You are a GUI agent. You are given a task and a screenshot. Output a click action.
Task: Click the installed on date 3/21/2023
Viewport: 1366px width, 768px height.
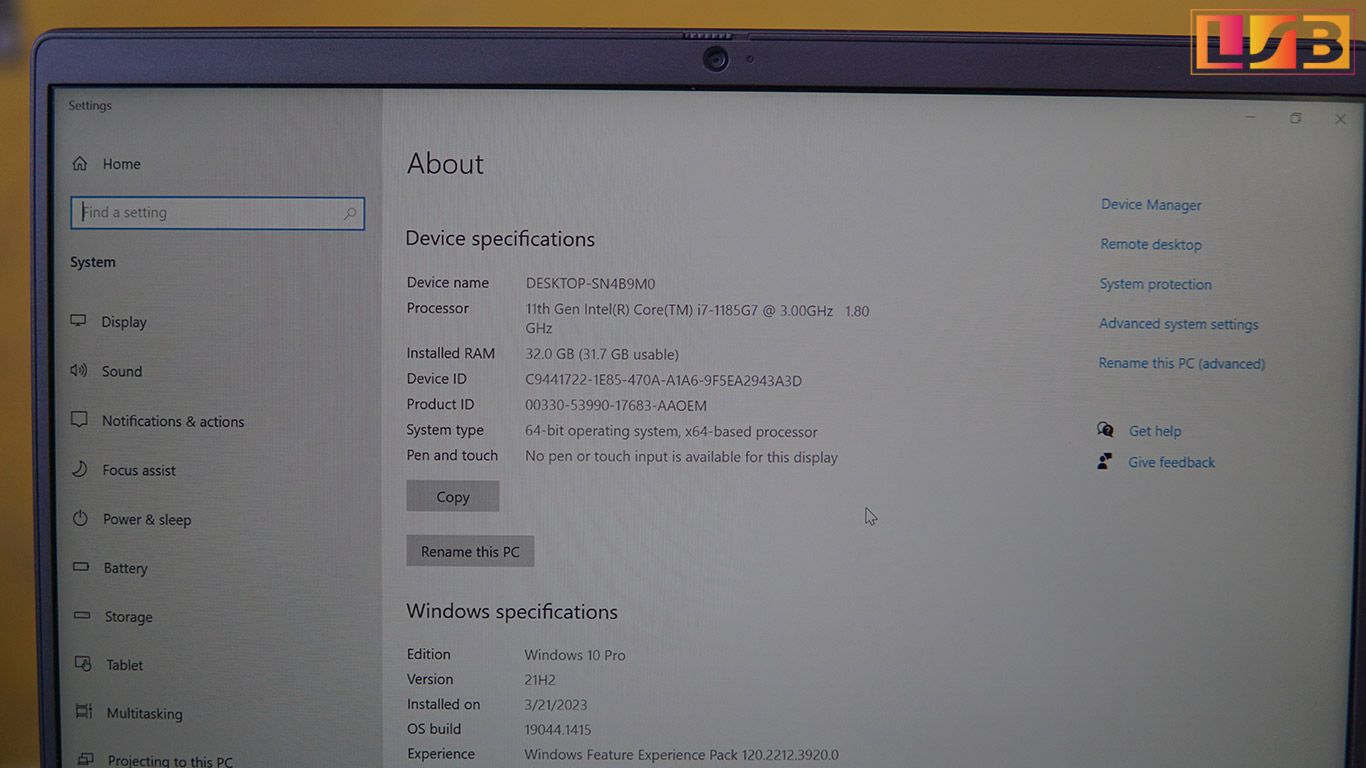(x=557, y=705)
